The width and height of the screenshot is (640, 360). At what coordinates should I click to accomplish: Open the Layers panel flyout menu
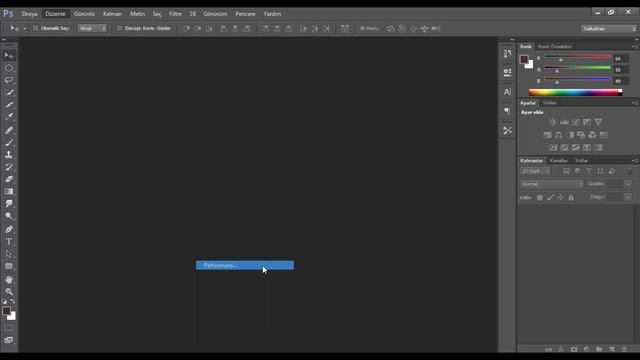(635, 161)
